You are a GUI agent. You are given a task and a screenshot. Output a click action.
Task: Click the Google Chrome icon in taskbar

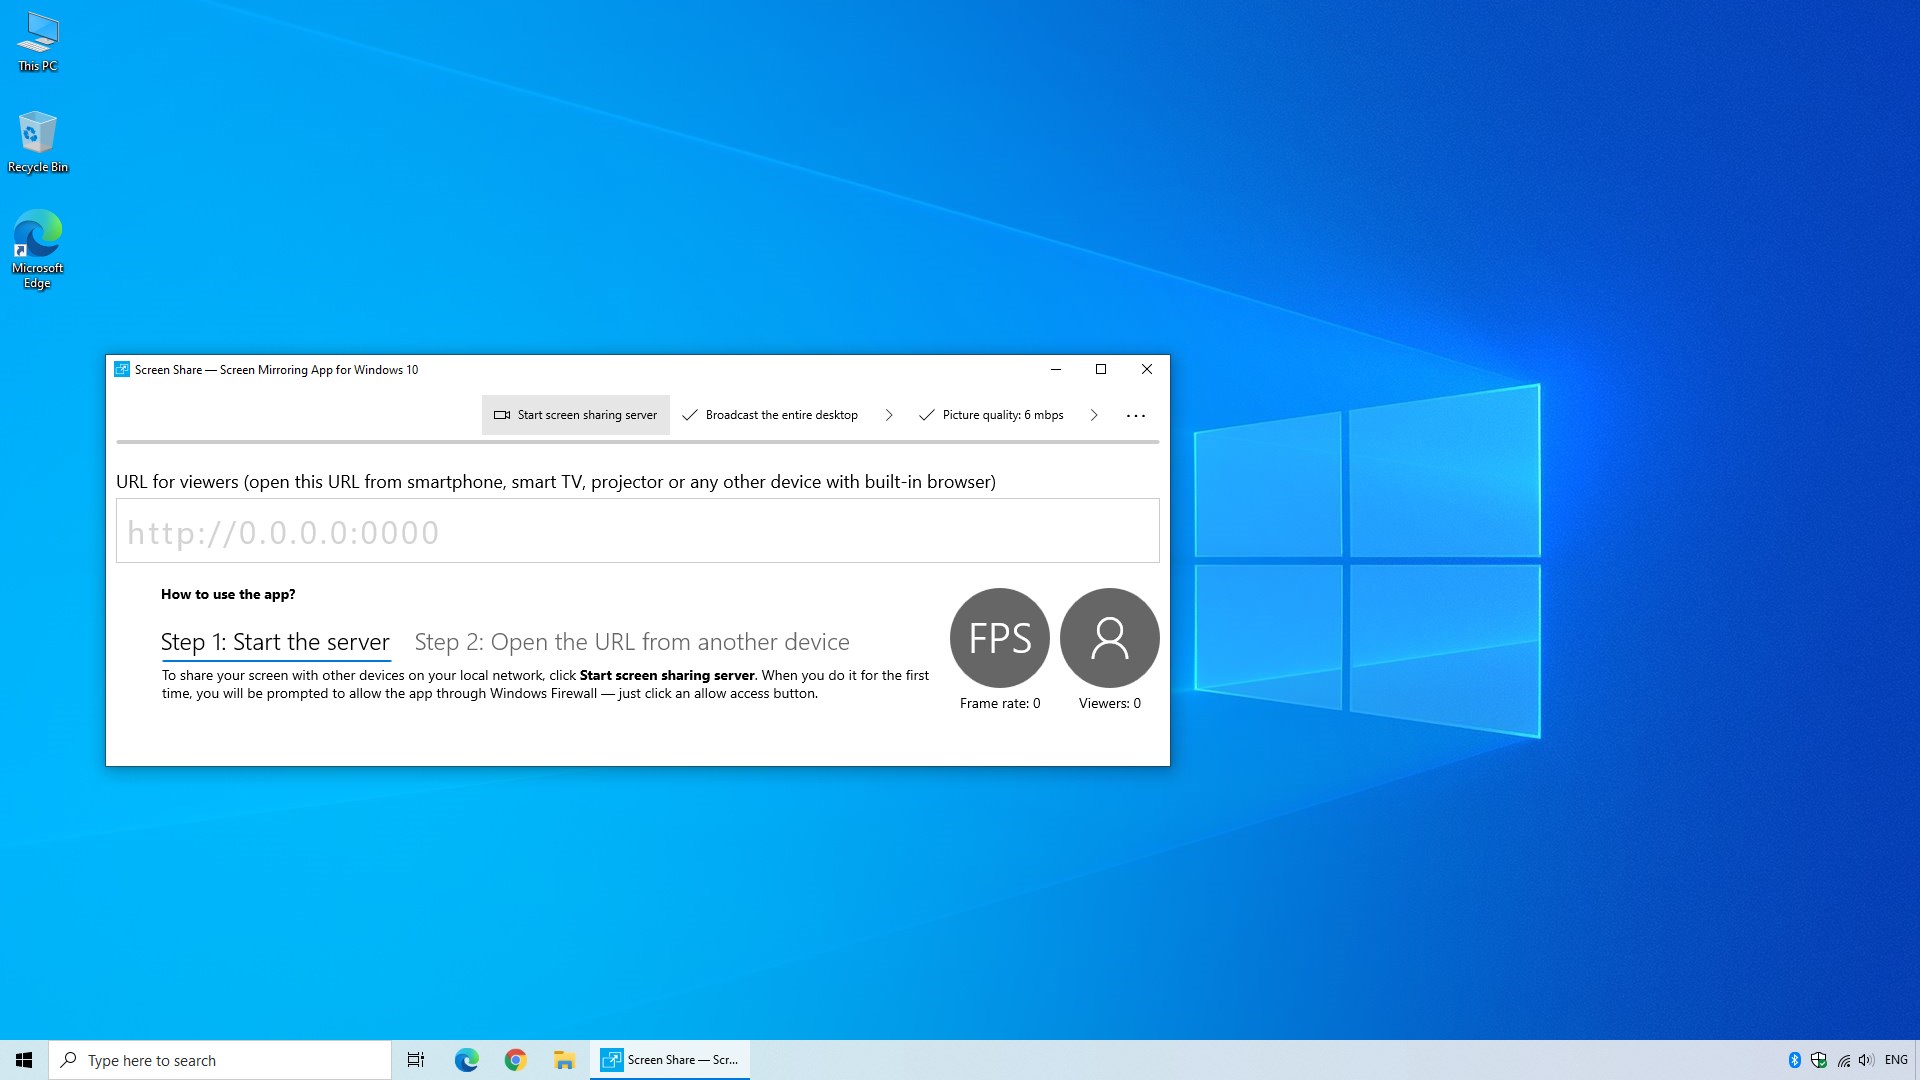(x=516, y=1059)
